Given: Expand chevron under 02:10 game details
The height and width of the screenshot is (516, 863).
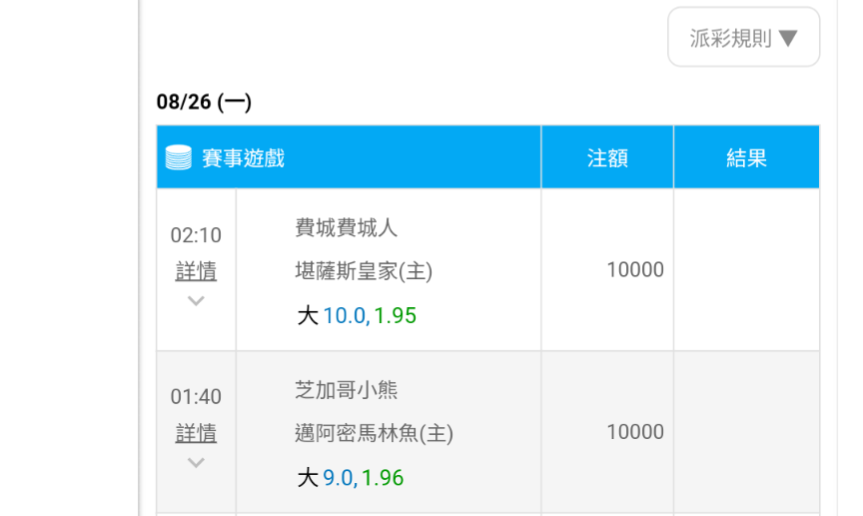Looking at the screenshot, I should click(x=196, y=300).
